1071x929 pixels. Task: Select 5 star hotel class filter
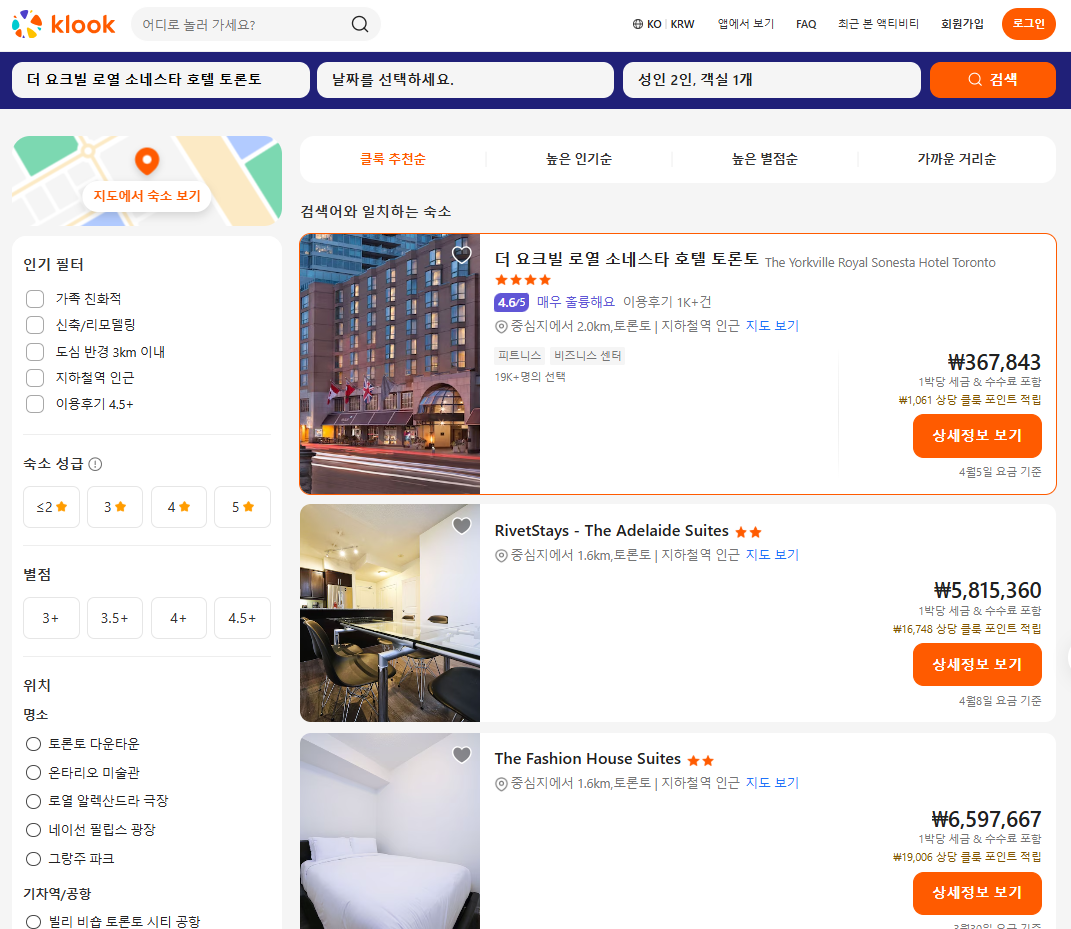242,507
